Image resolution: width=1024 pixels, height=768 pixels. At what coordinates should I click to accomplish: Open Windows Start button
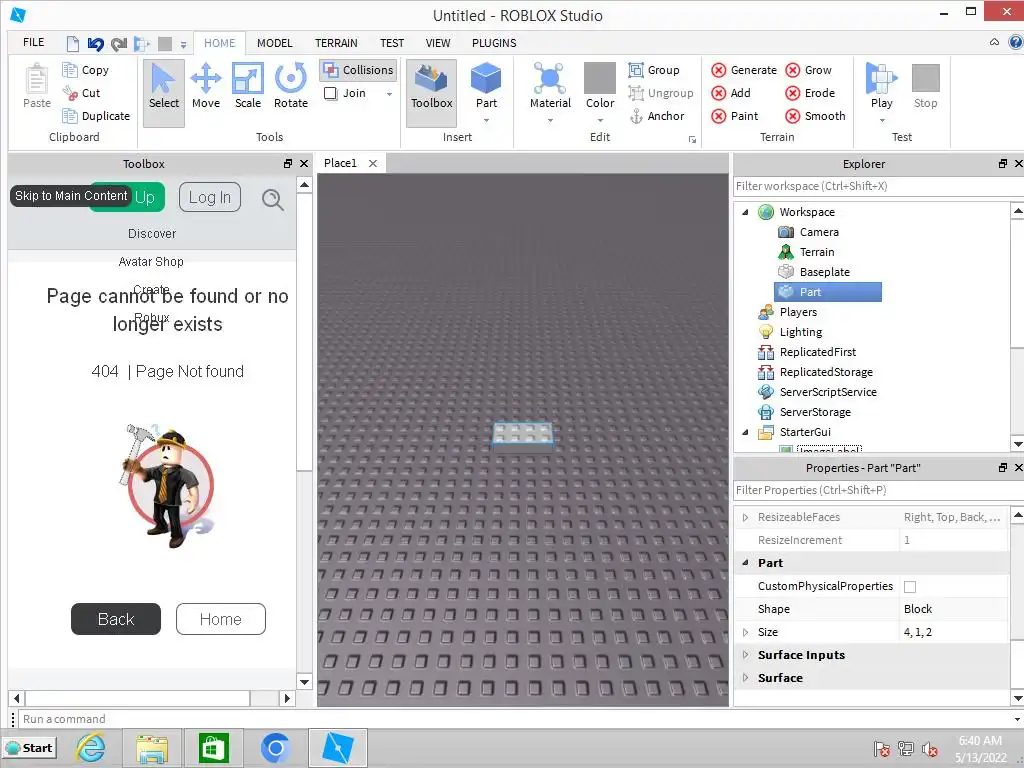click(29, 748)
